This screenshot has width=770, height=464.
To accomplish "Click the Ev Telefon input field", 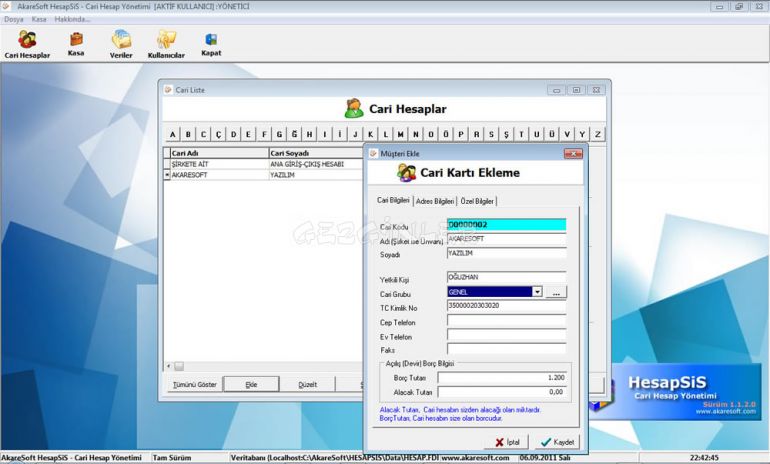I will pos(506,335).
